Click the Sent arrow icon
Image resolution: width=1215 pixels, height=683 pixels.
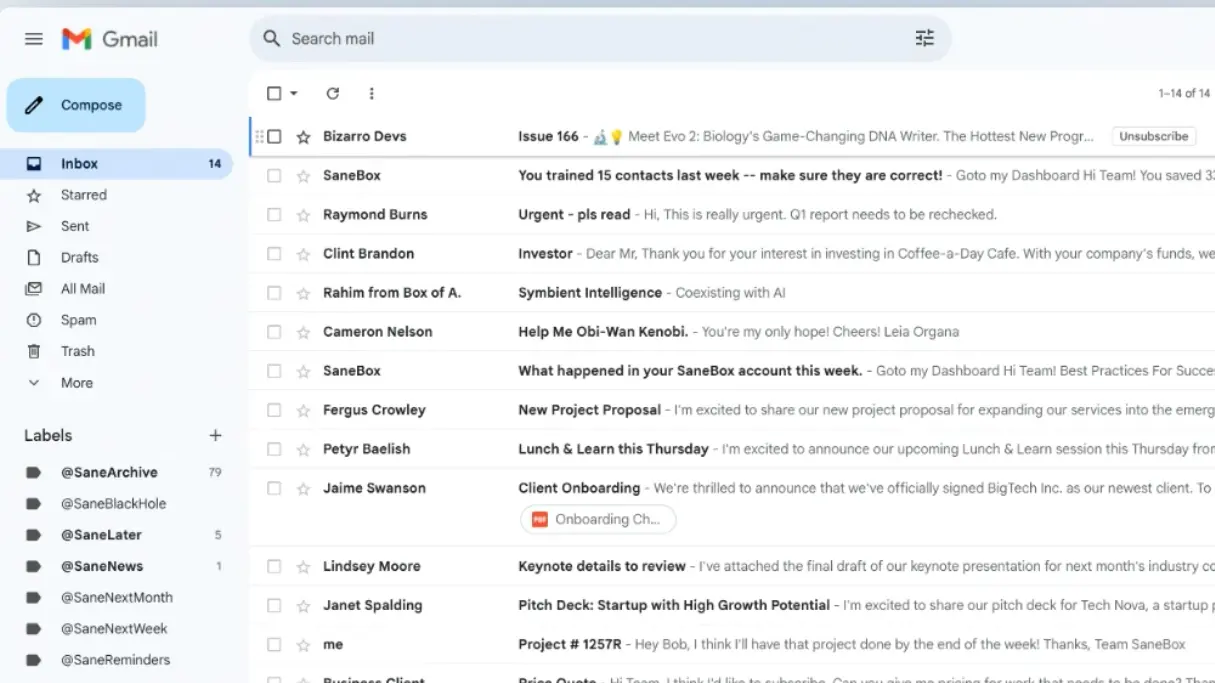pyautogui.click(x=34, y=226)
